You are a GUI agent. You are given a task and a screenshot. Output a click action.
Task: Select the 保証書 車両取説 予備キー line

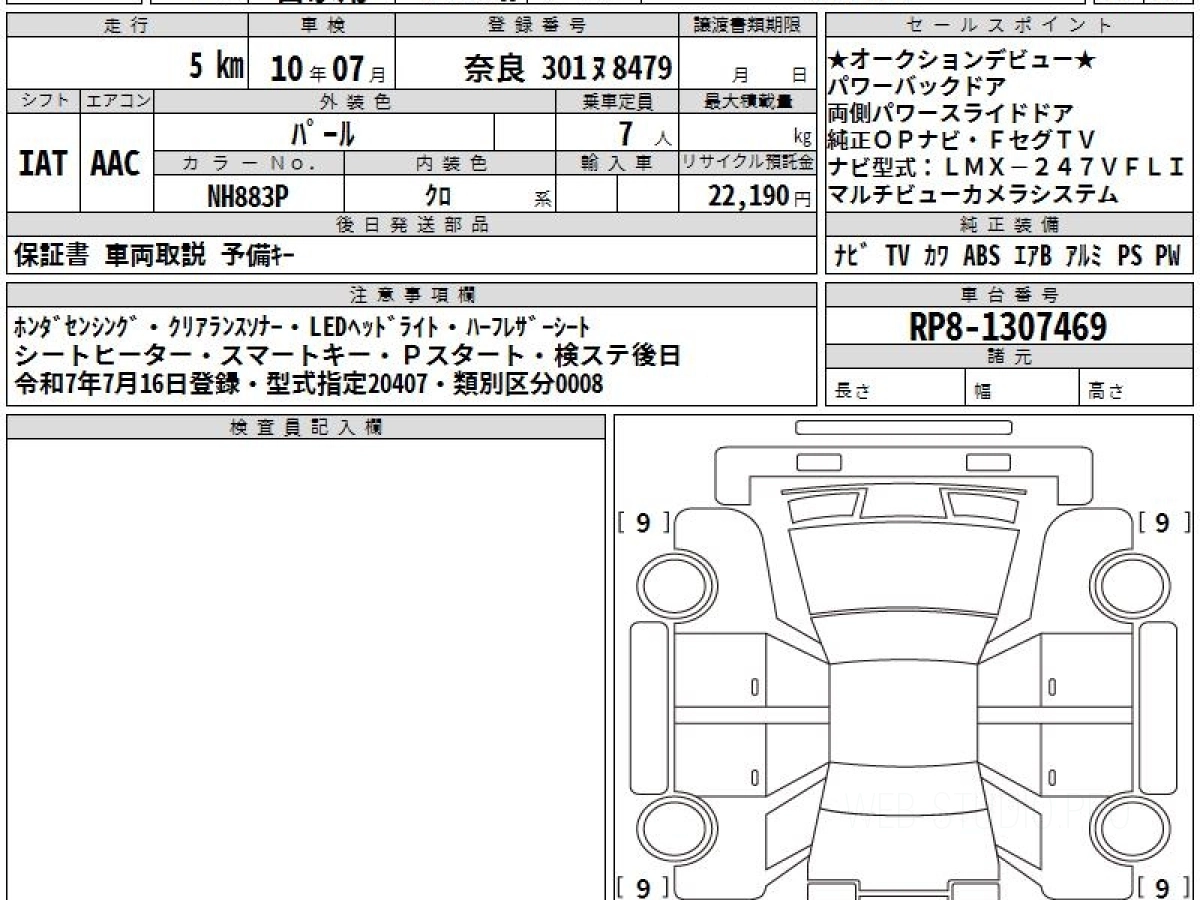click(155, 256)
